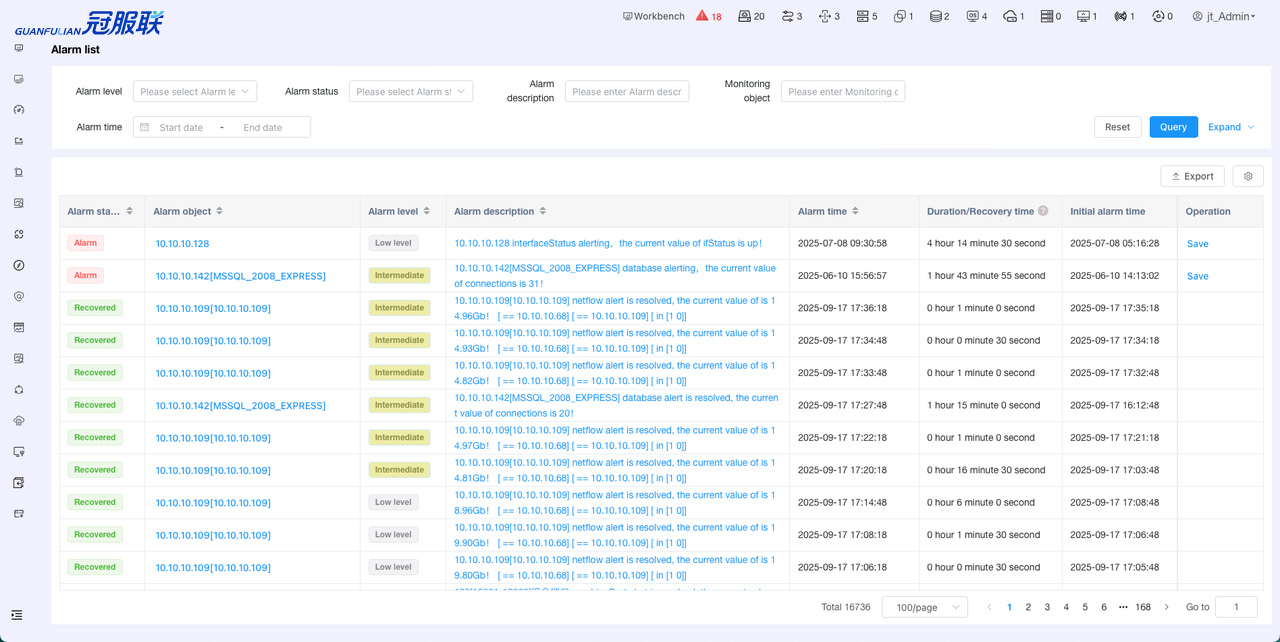This screenshot has width=1280, height=642.
Task: Open the 100/page size selector
Action: click(x=924, y=607)
